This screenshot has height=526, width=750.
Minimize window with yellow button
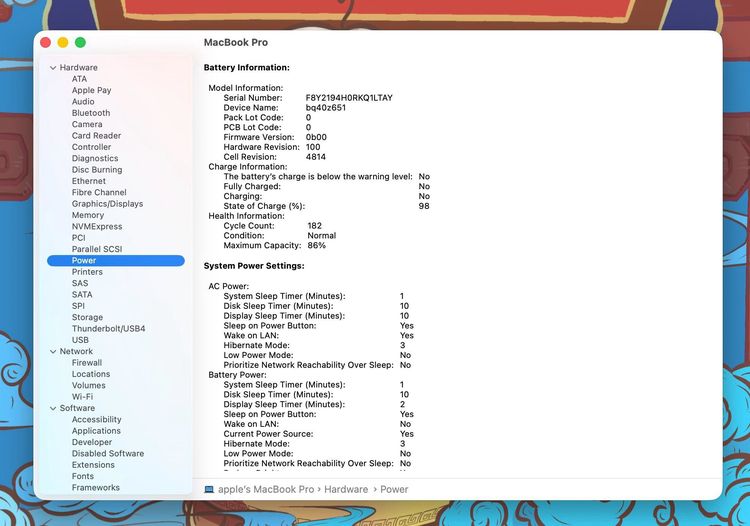coord(63,43)
